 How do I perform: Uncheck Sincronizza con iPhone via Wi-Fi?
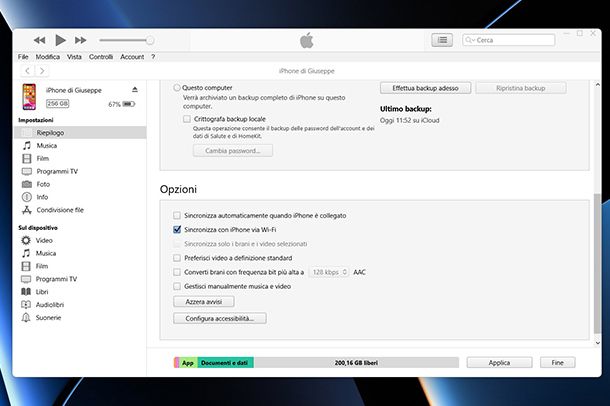coord(177,229)
